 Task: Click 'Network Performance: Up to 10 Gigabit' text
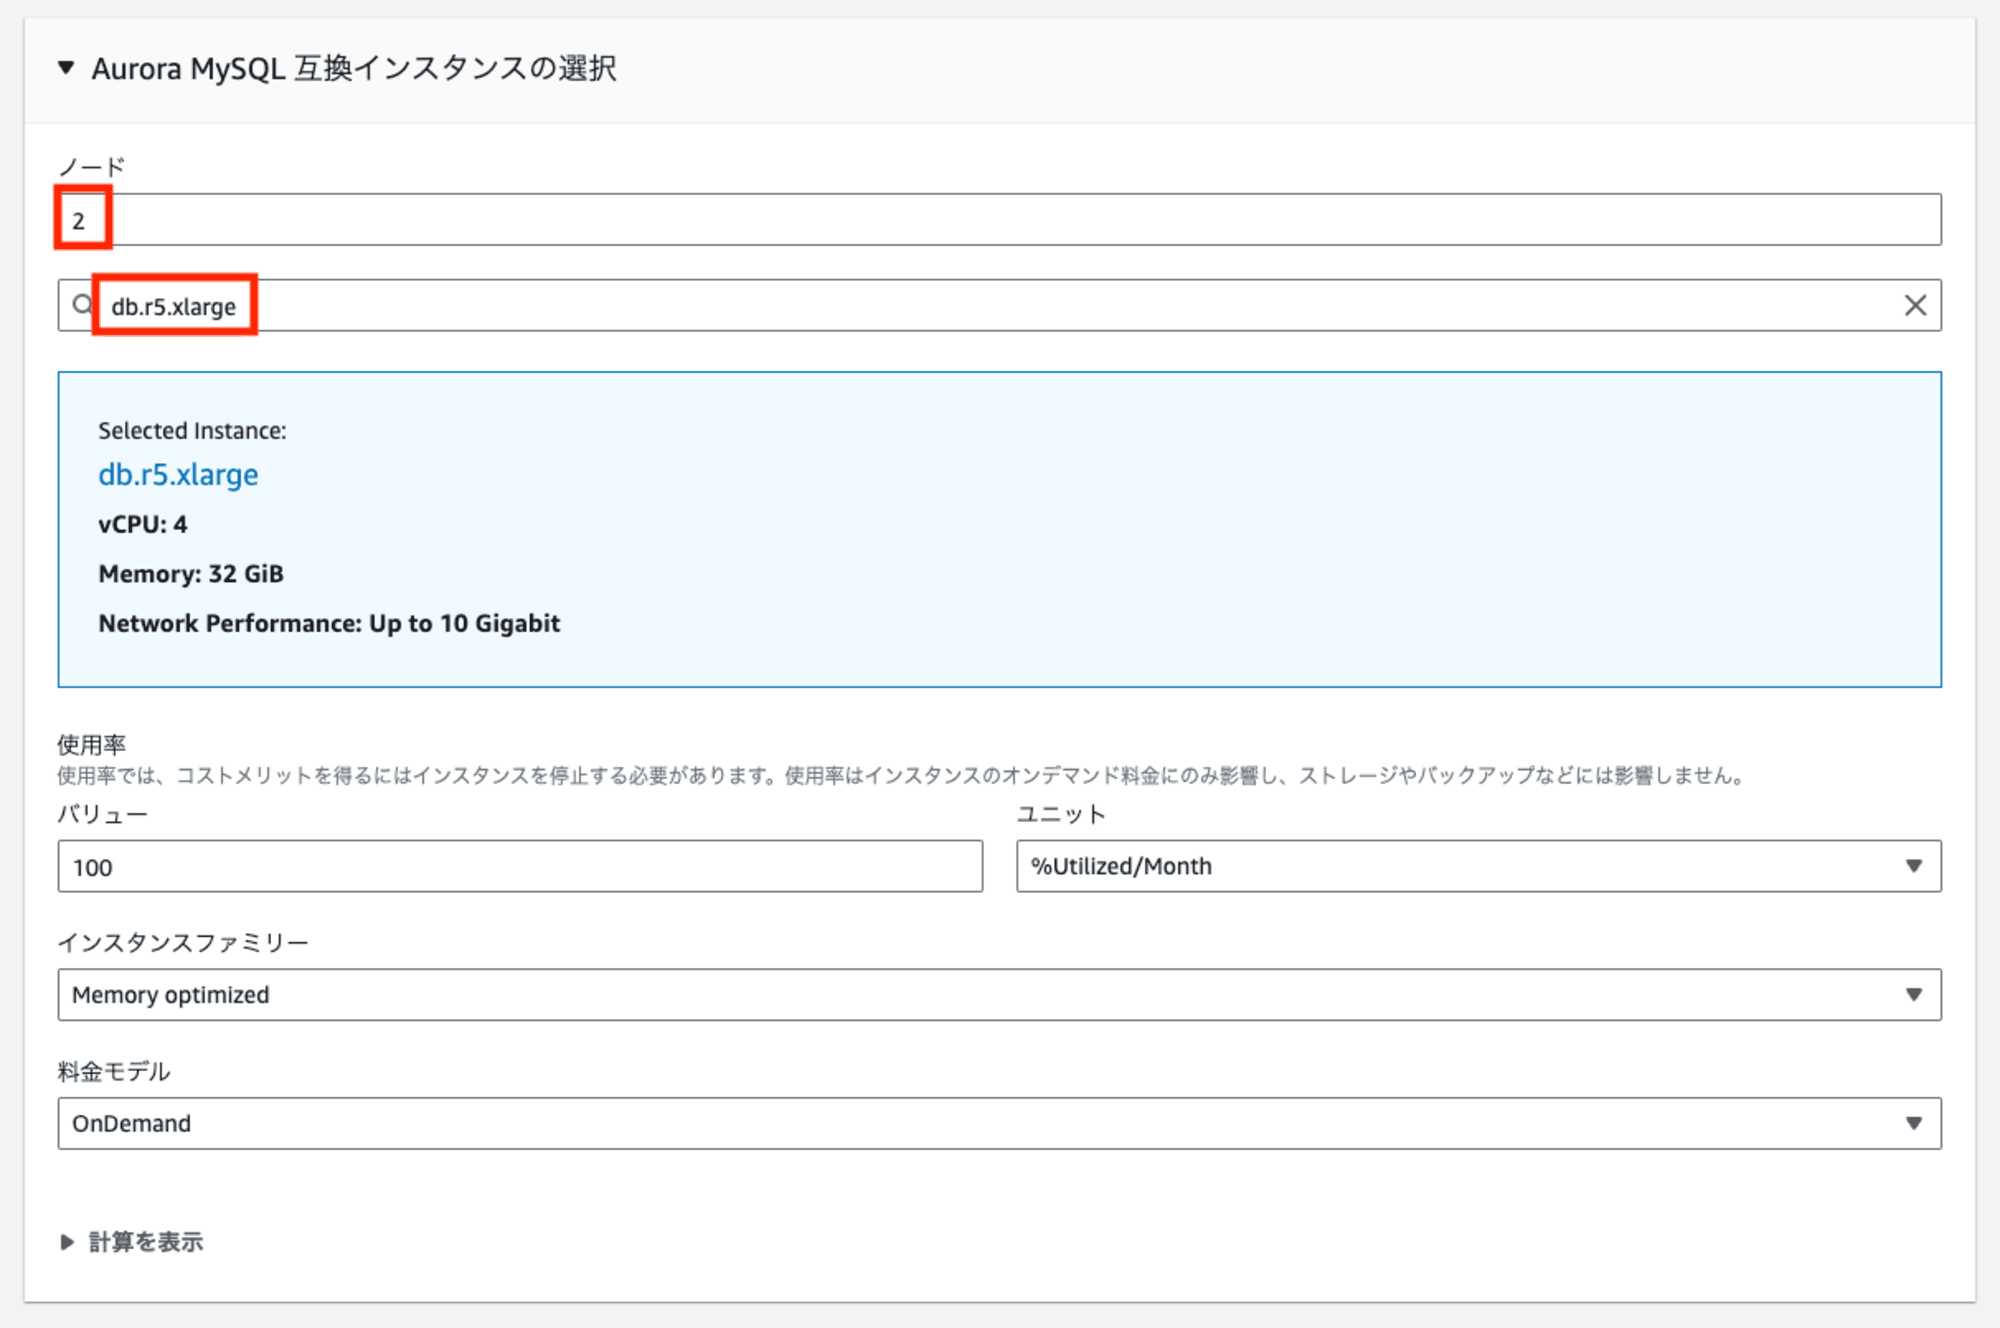[329, 623]
